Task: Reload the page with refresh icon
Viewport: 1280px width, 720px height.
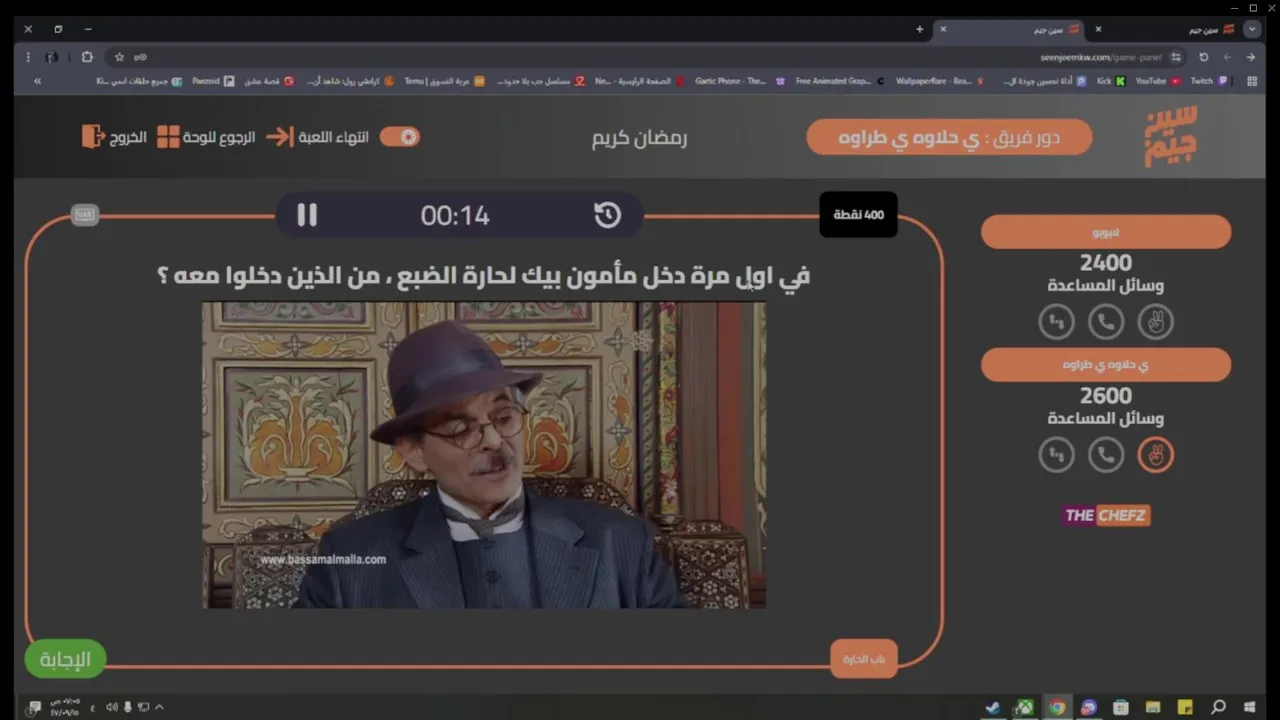Action: [1204, 57]
